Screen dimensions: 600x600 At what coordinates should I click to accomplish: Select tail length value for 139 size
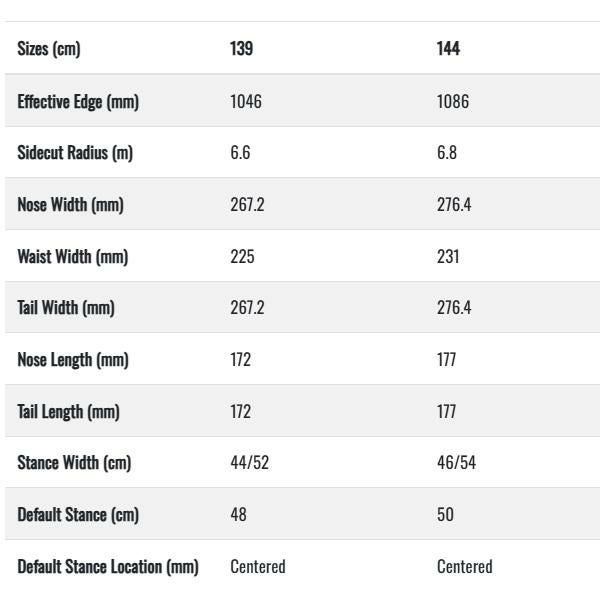[240, 411]
